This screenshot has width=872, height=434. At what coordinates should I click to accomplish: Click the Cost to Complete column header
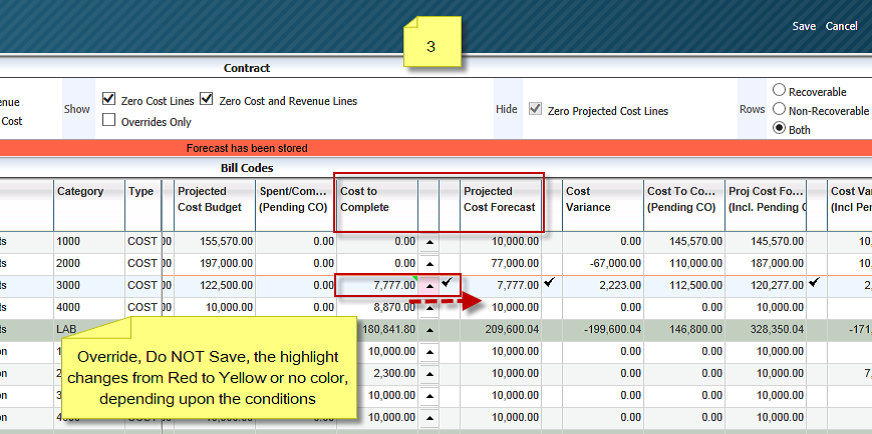(377, 205)
